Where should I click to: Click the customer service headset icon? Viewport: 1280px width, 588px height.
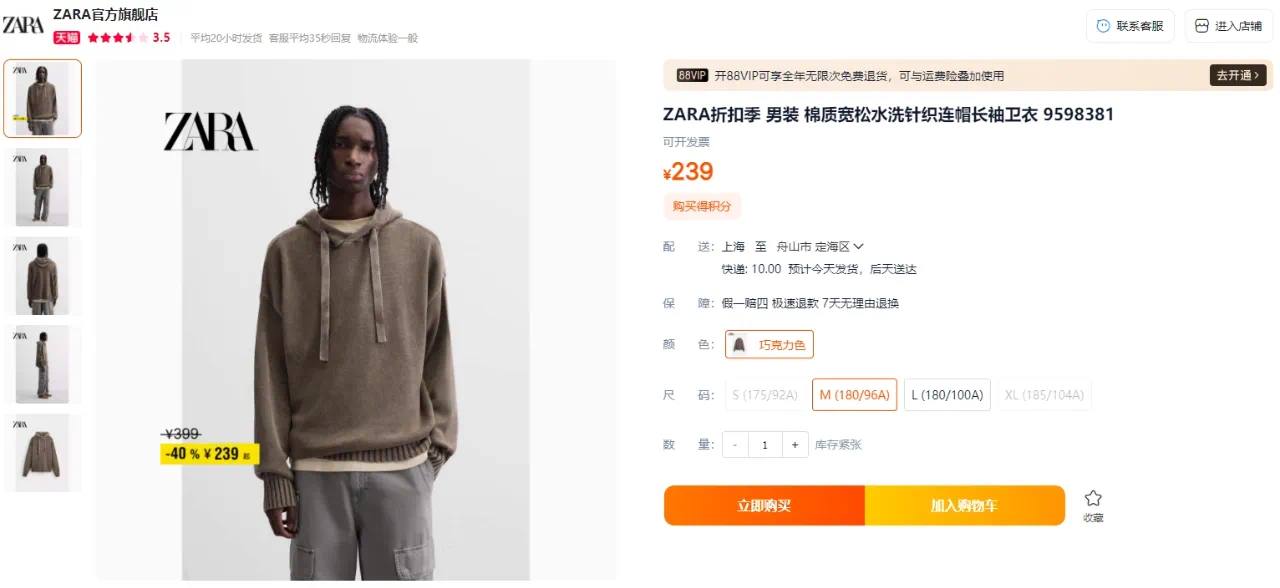pyautogui.click(x=1103, y=26)
